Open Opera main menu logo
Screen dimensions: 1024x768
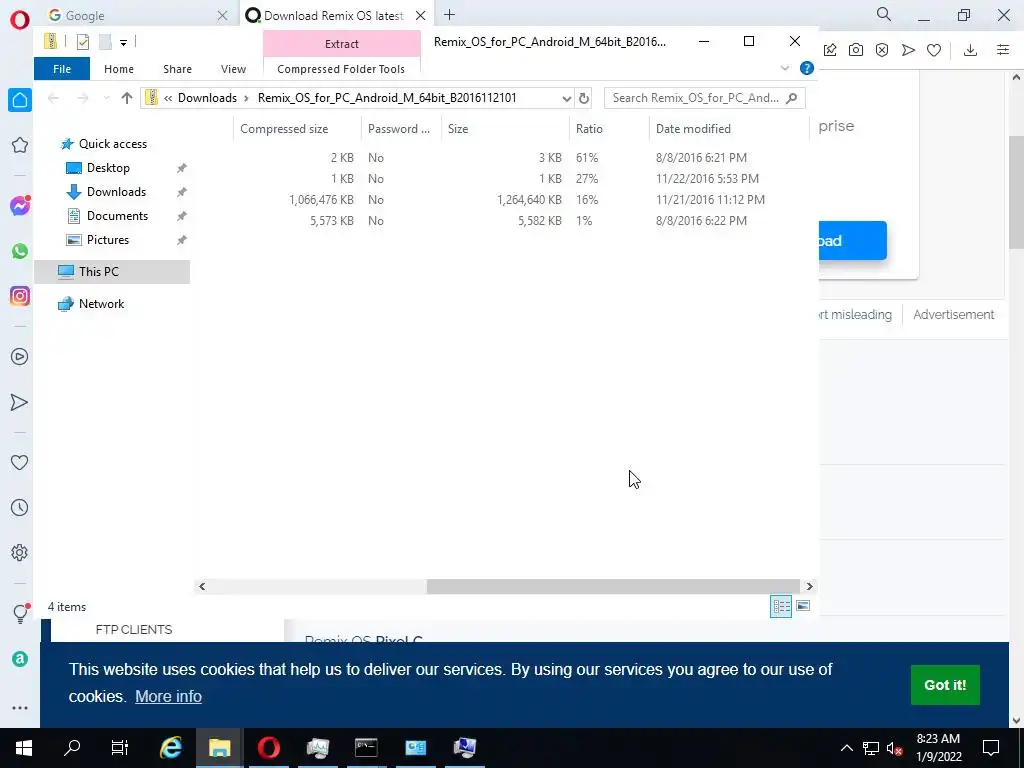(20, 20)
